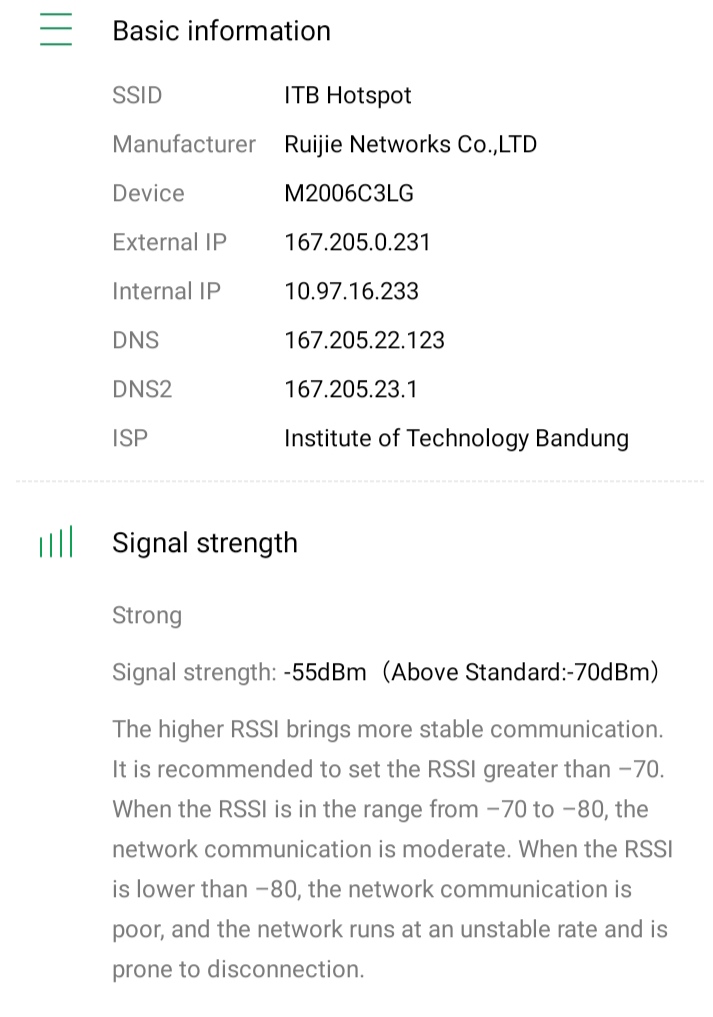Select Ruijie Networks Co.,LTD manufacturer text
Image resolution: width=713 pixels, height=1017 pixels.
pyautogui.click(x=410, y=145)
